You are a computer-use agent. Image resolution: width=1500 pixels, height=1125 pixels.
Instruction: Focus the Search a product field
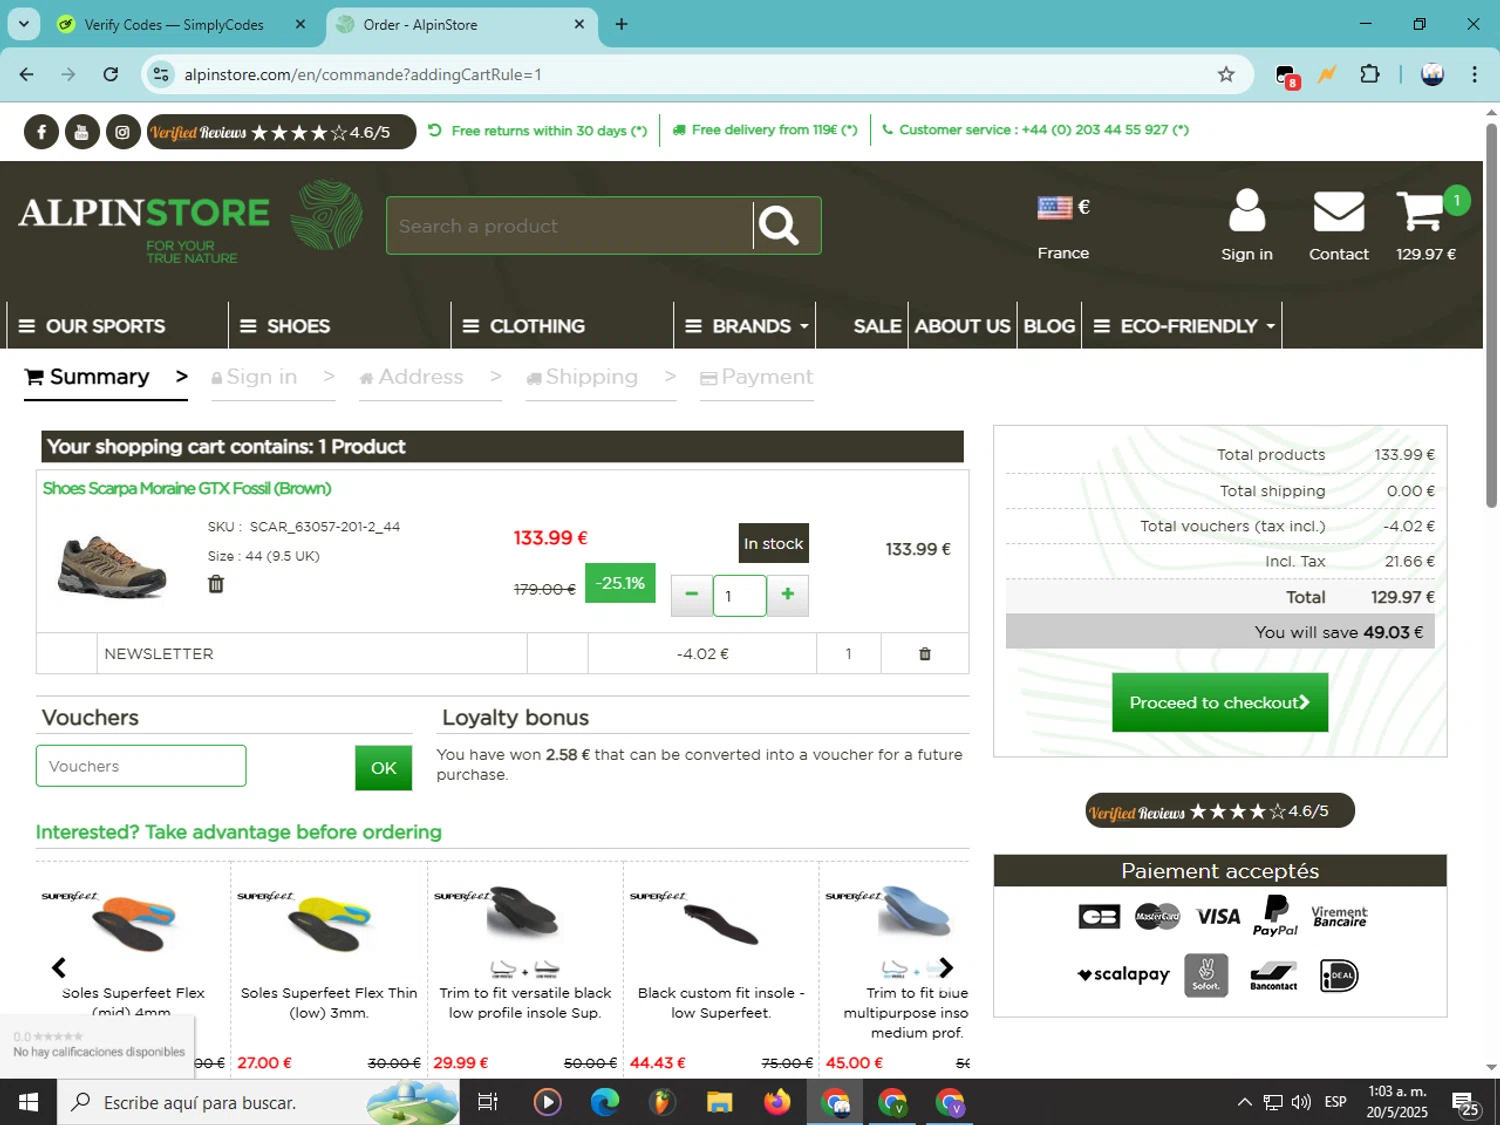click(x=570, y=226)
